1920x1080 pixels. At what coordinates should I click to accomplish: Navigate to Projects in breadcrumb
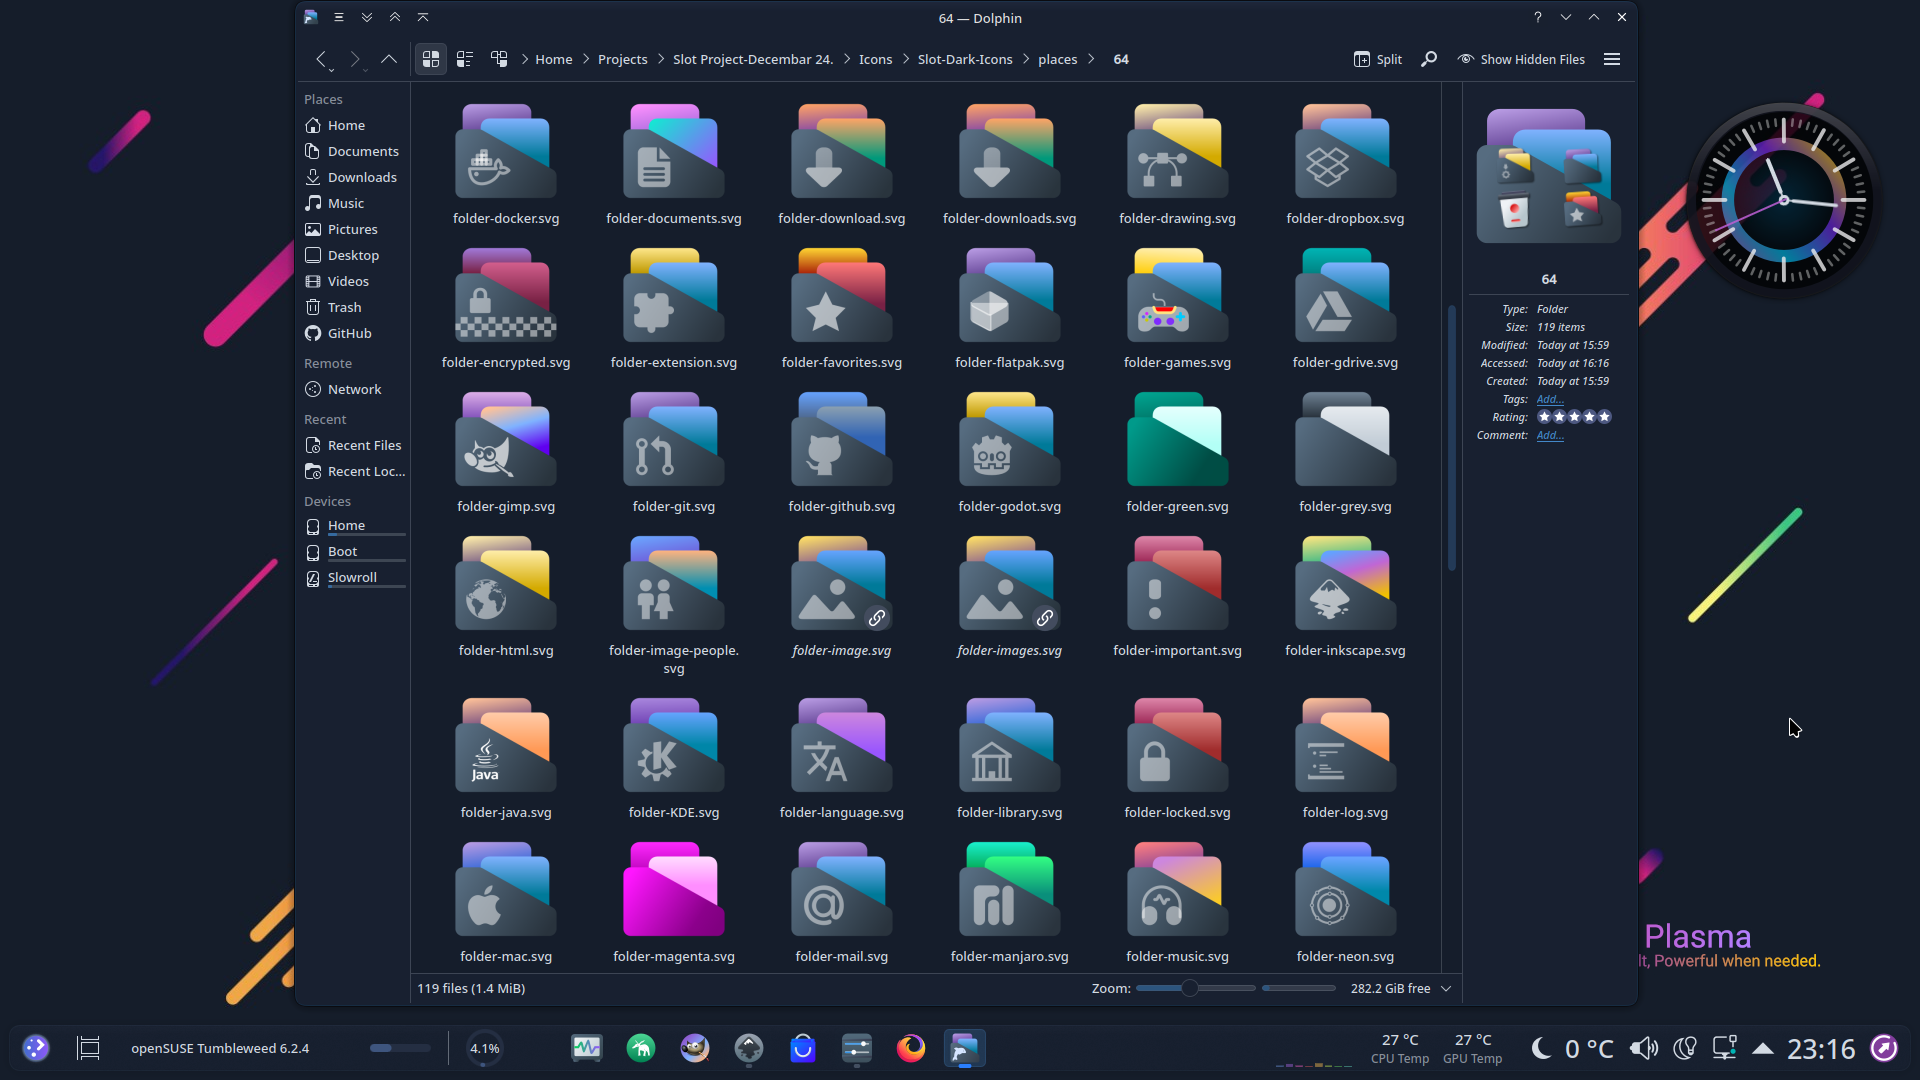pos(623,59)
